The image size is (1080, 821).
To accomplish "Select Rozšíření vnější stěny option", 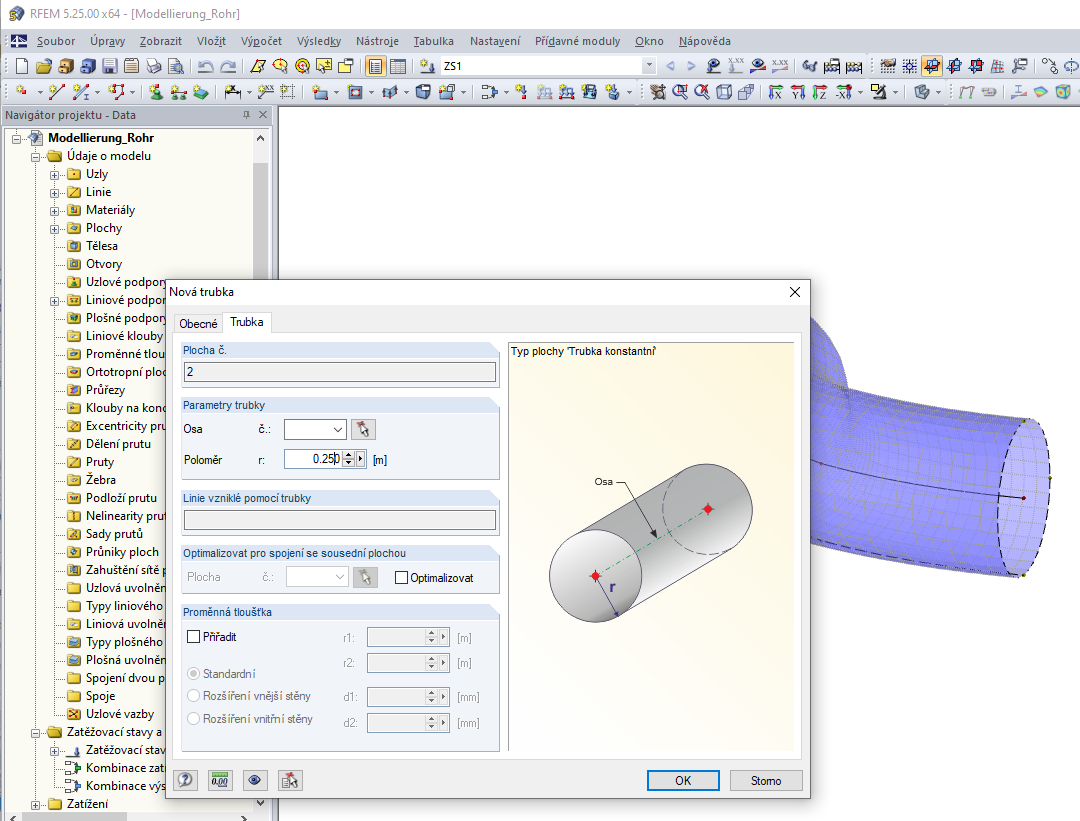I will (194, 696).
